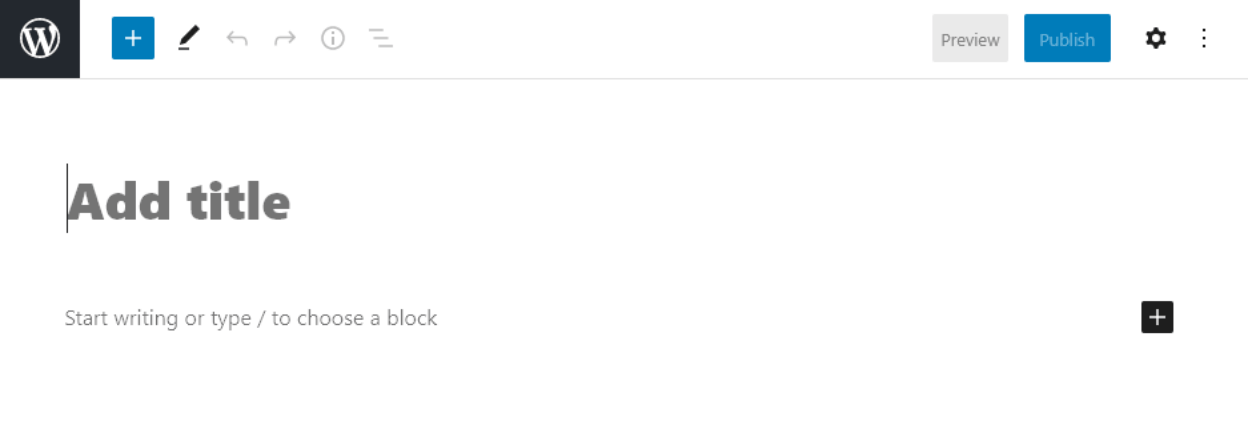The image size is (1256, 436).
Task: Click the WordPress logo to view posts
Action: point(40,39)
